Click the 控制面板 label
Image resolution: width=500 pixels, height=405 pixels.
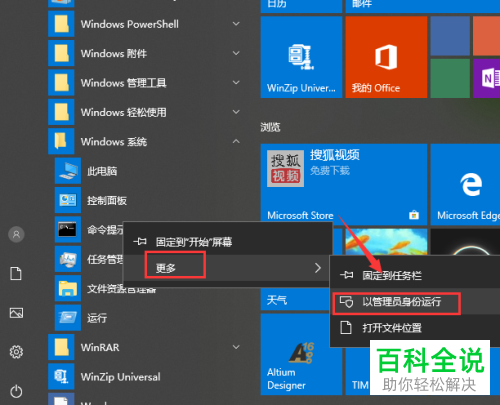pyautogui.click(x=107, y=200)
